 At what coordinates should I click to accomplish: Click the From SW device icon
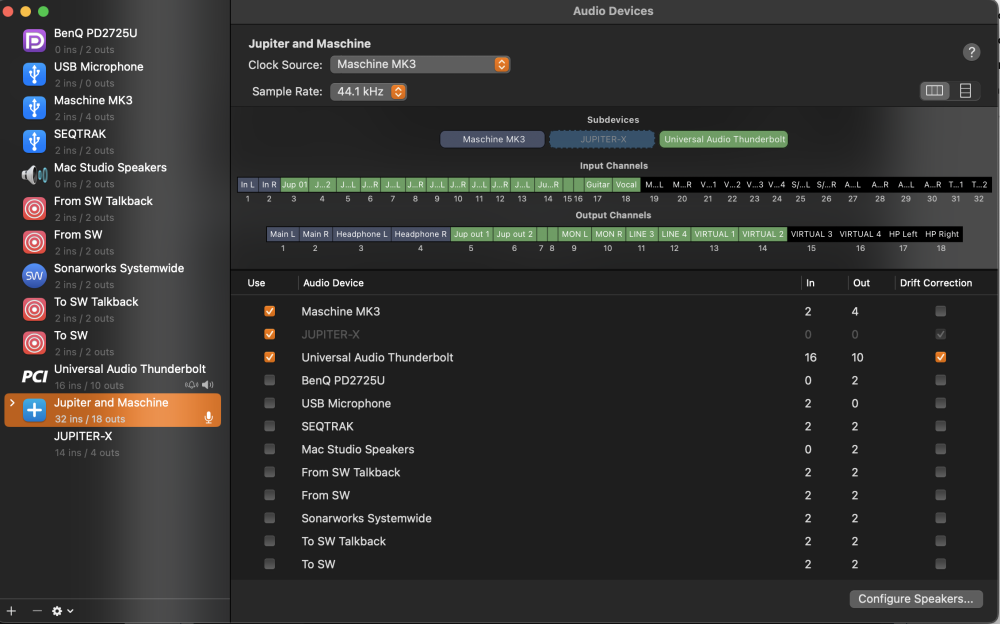[34, 242]
